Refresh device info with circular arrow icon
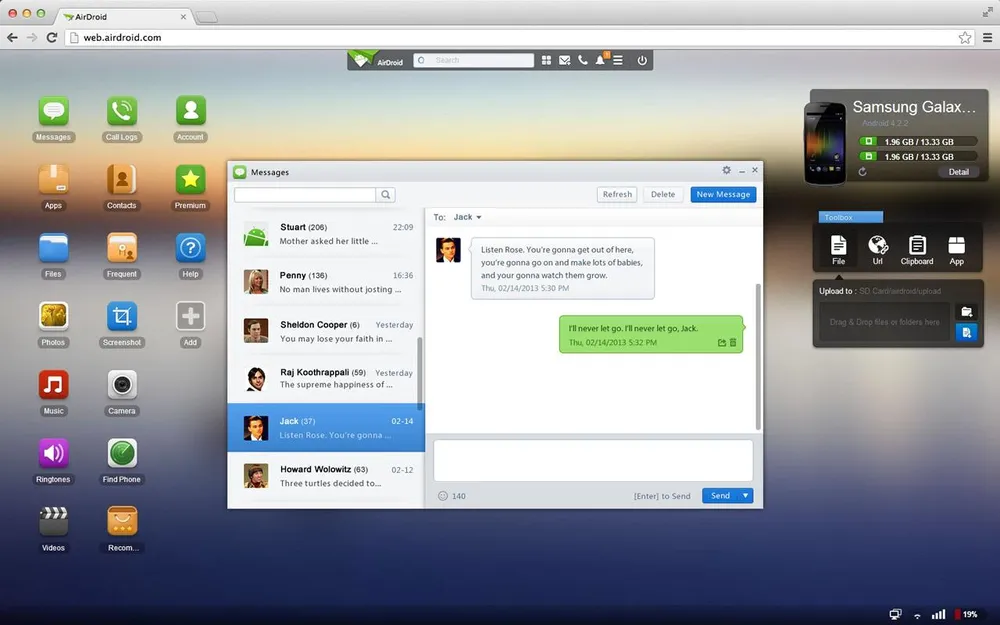This screenshot has height=625, width=1000. tap(863, 172)
